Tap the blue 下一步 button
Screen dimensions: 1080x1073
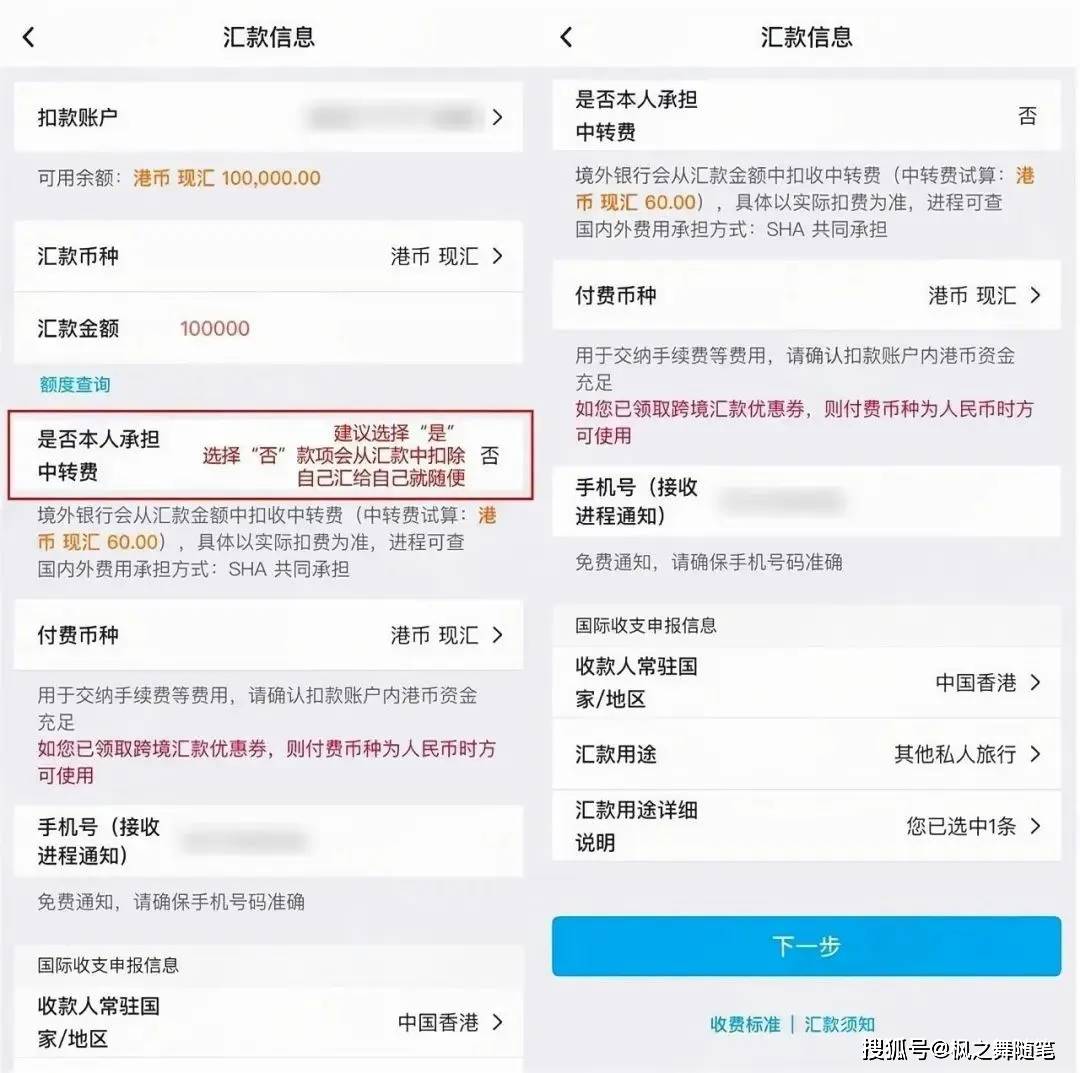pyautogui.click(x=806, y=946)
